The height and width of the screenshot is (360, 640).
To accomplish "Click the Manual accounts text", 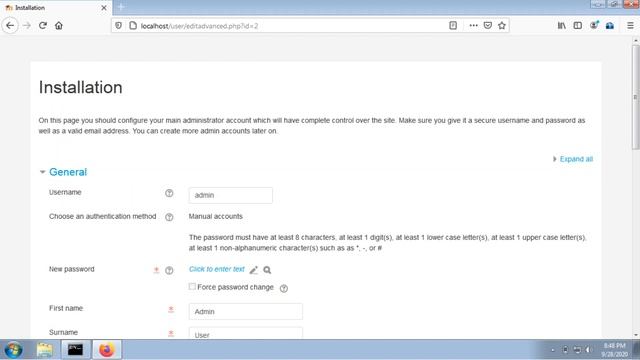I will (216, 216).
